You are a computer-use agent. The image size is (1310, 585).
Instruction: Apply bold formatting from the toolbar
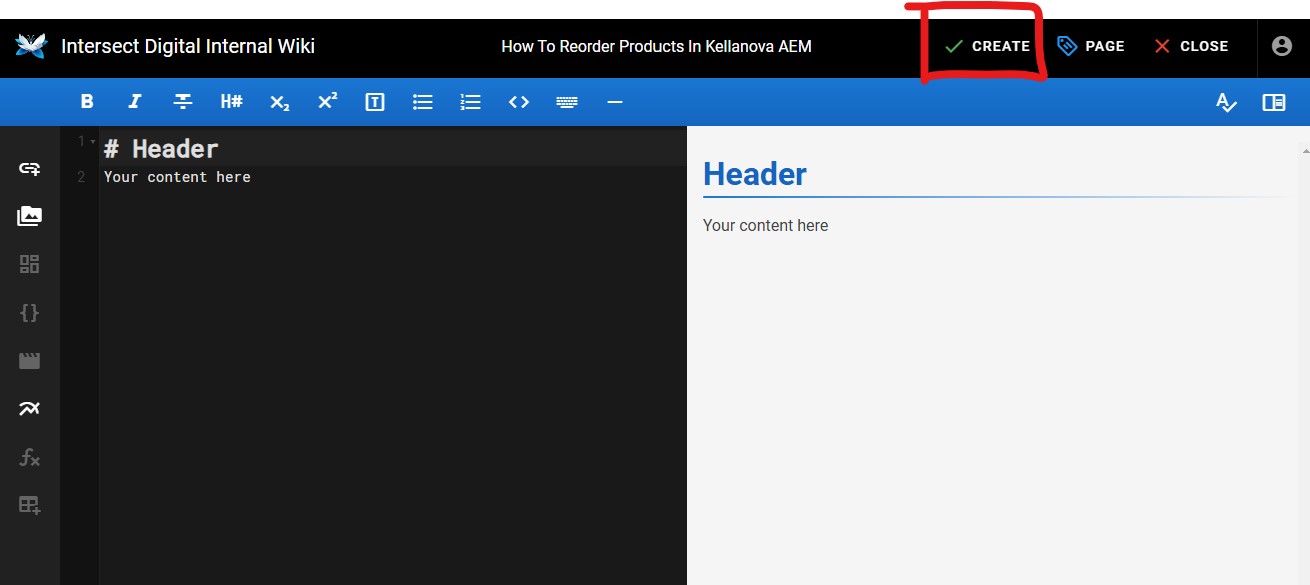(87, 102)
